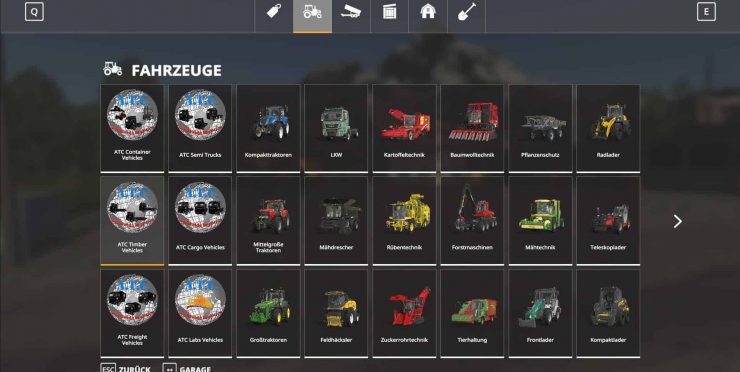Select the LKW truck category
This screenshot has height=372, width=740.
[336, 128]
